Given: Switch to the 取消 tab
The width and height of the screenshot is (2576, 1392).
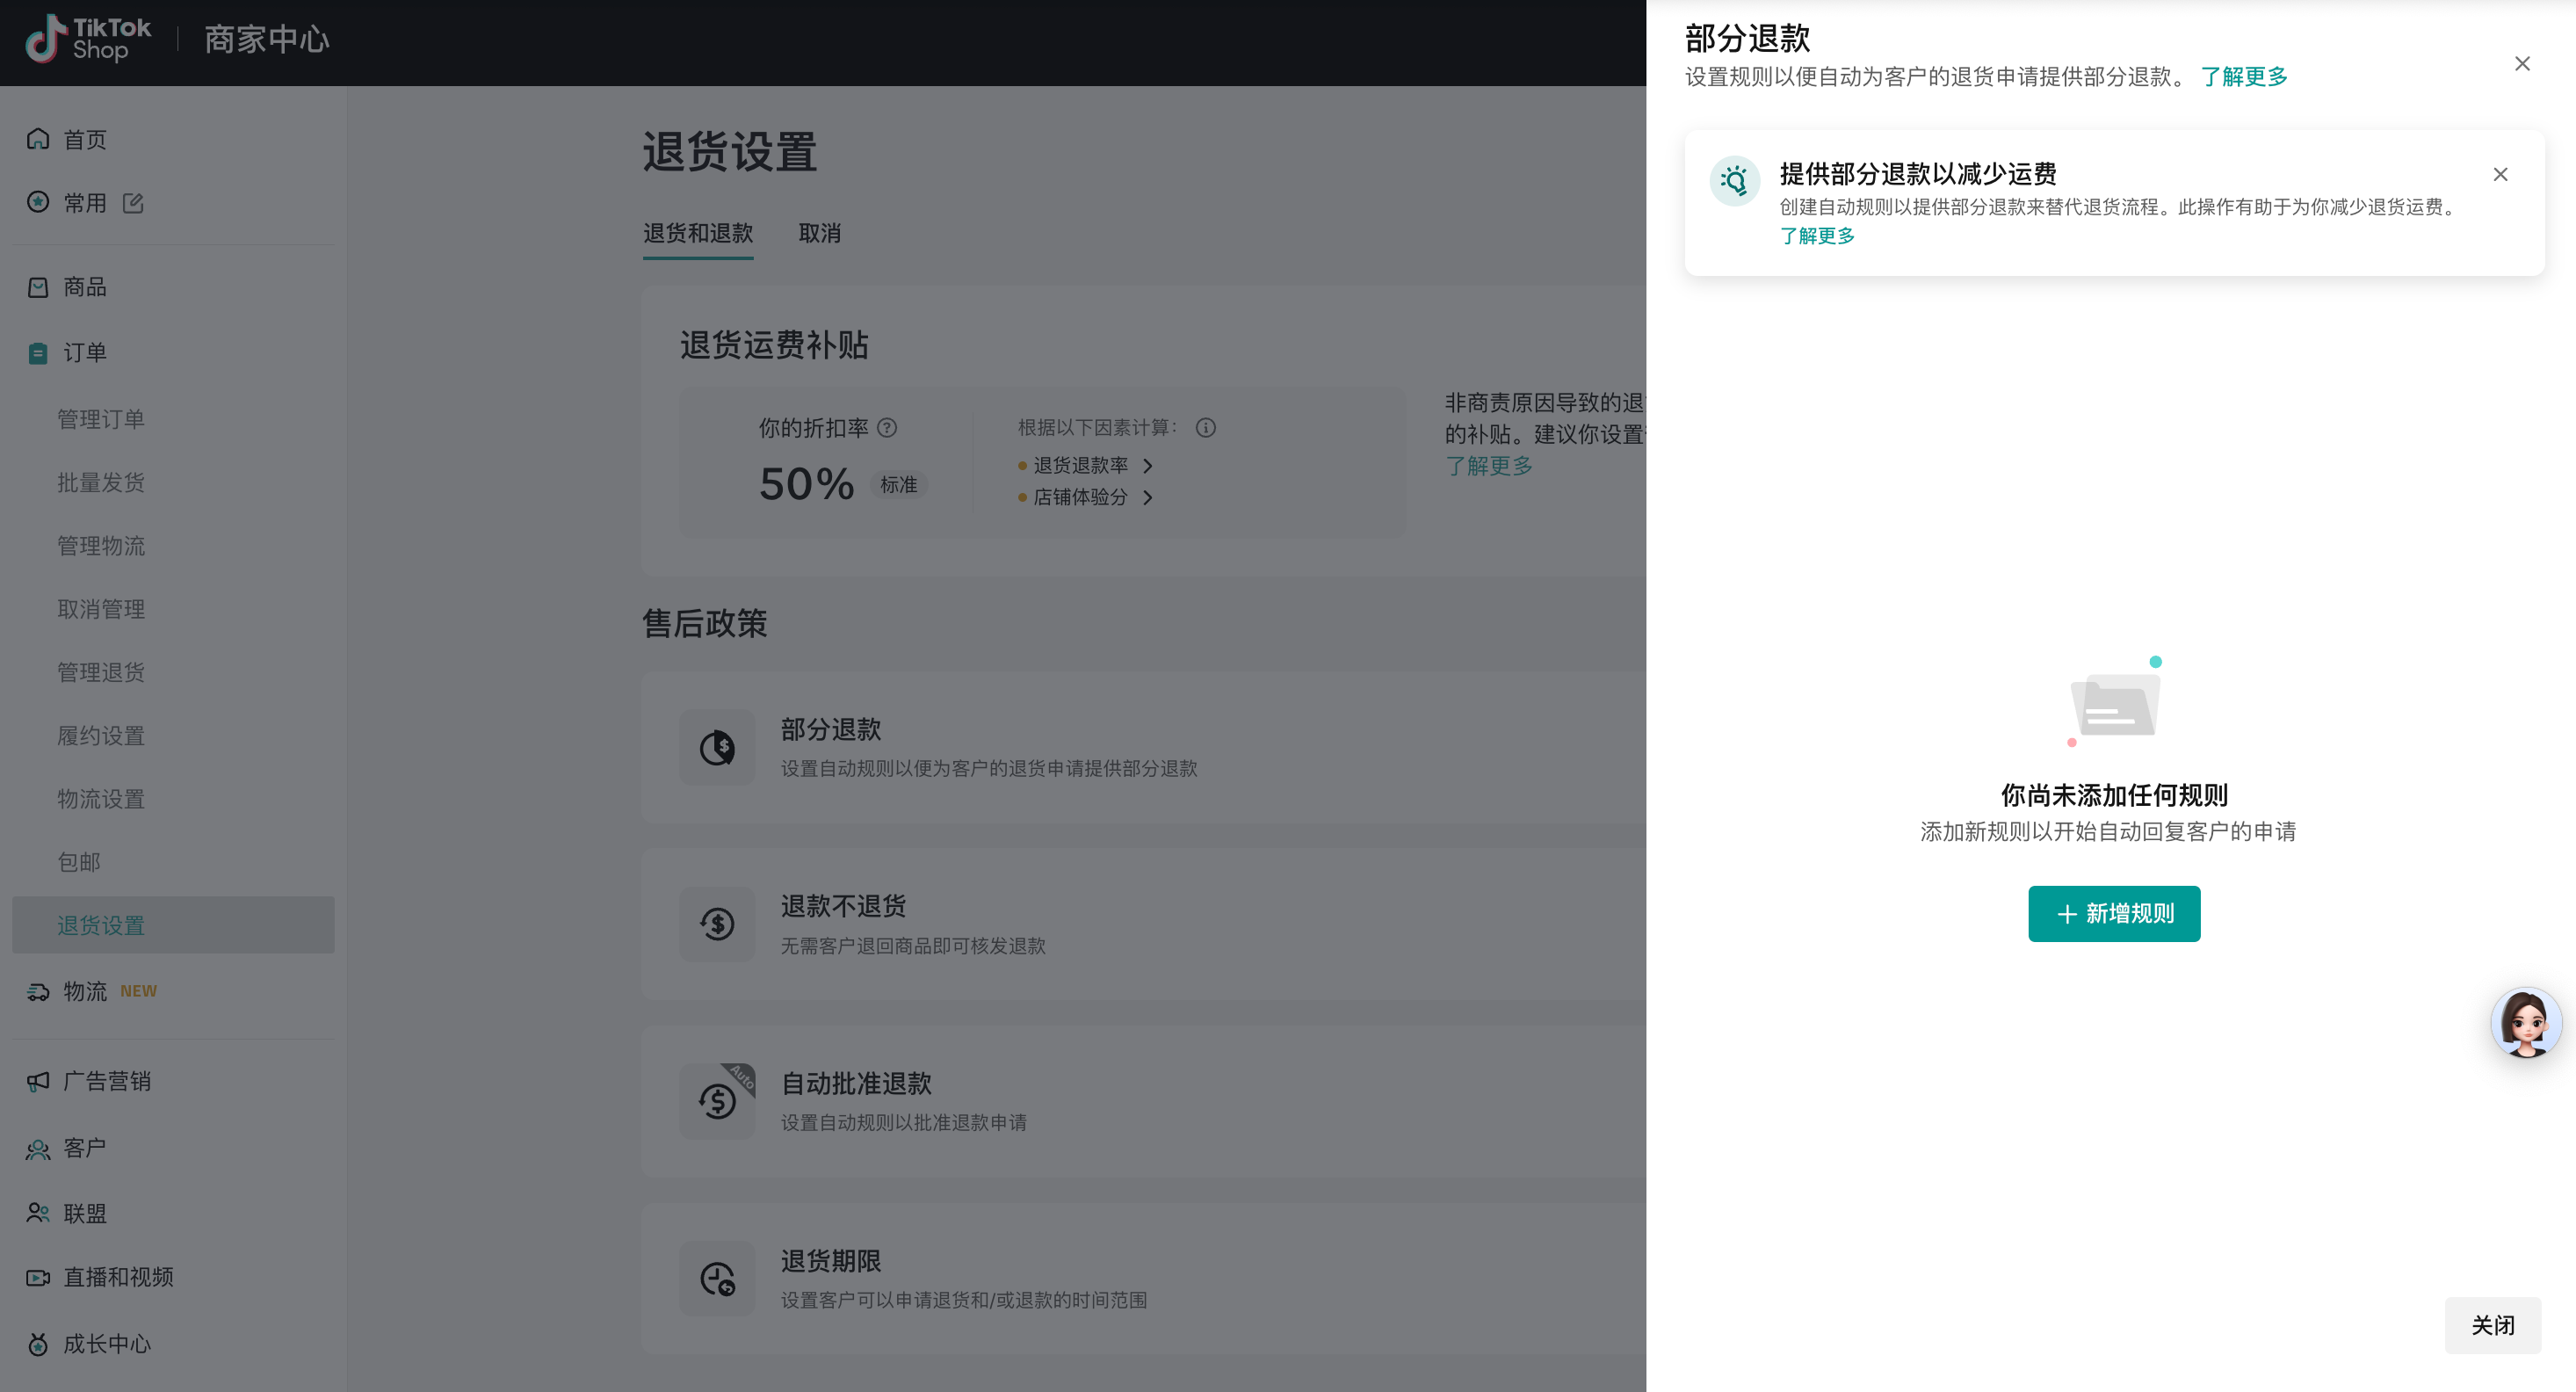Looking at the screenshot, I should 819,233.
